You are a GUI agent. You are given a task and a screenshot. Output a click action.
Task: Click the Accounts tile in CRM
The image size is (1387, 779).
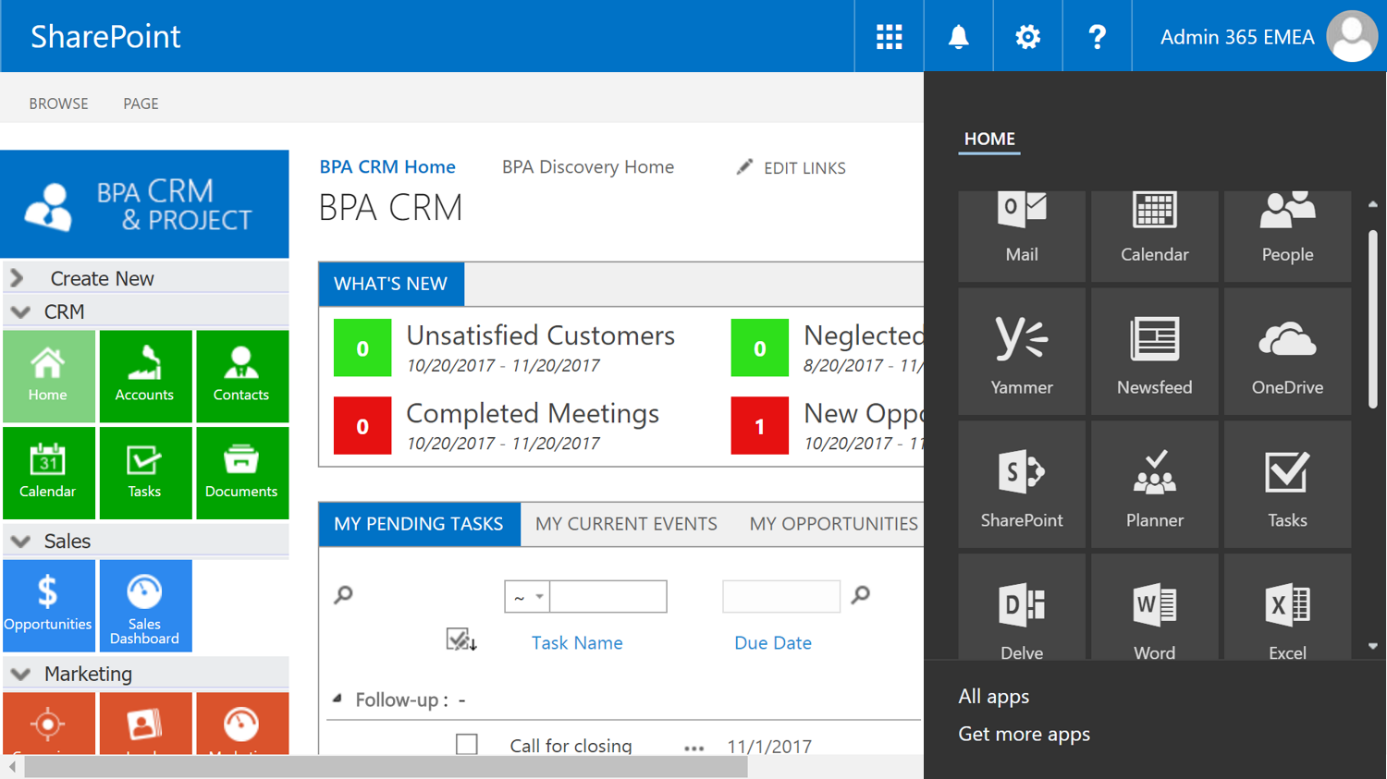(x=144, y=376)
